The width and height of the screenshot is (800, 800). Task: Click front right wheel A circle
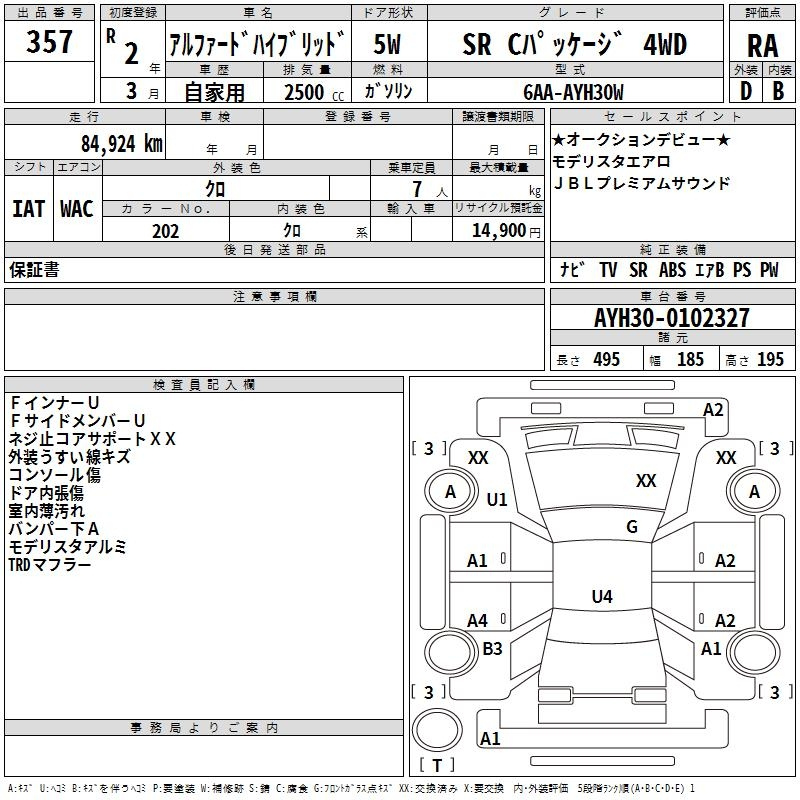tap(754, 492)
